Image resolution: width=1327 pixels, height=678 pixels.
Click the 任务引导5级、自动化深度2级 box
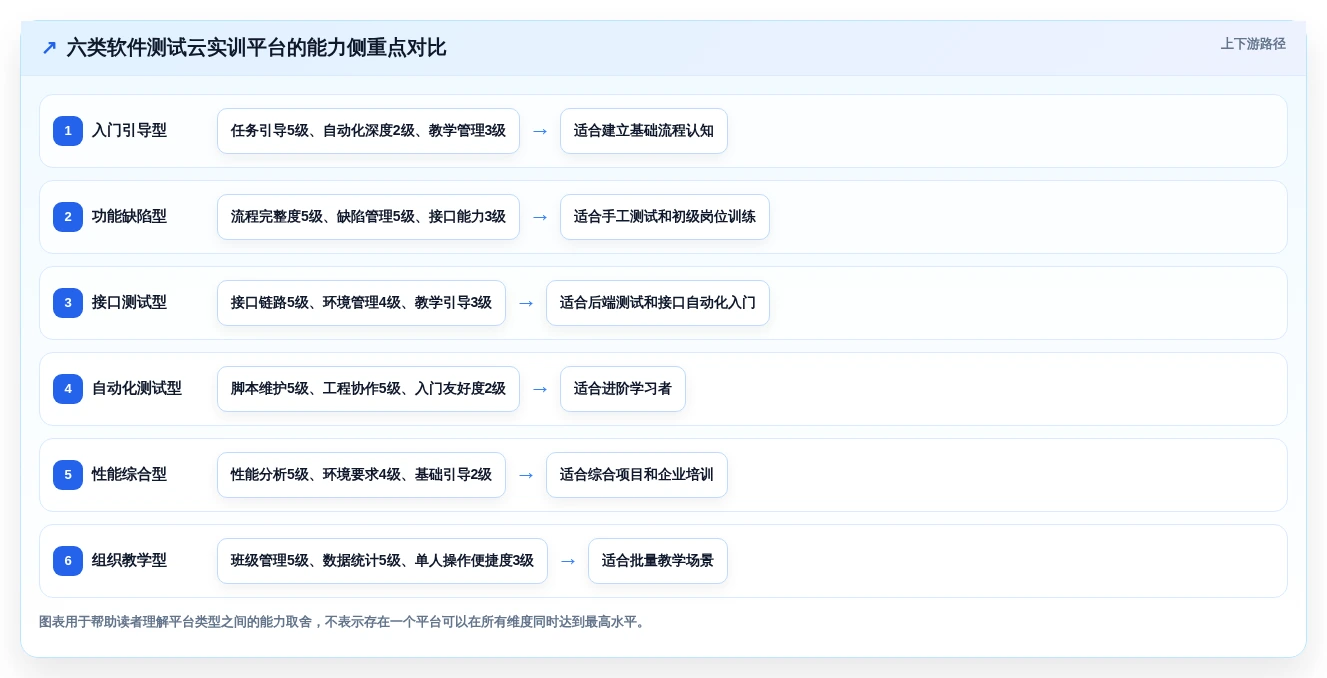click(368, 131)
